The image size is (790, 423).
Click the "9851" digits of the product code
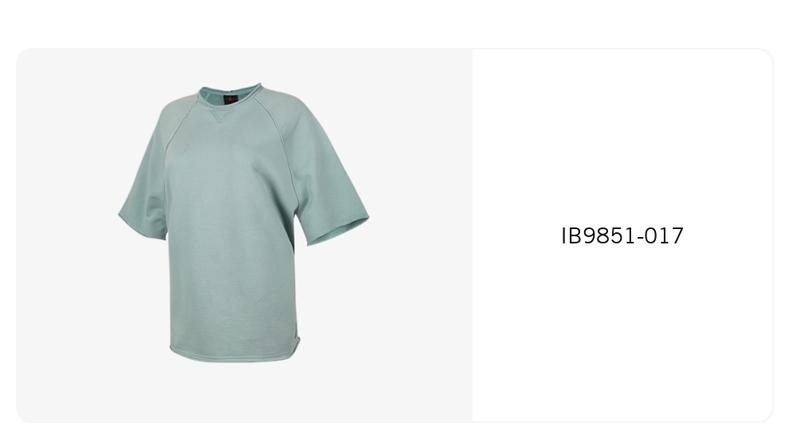609,236
